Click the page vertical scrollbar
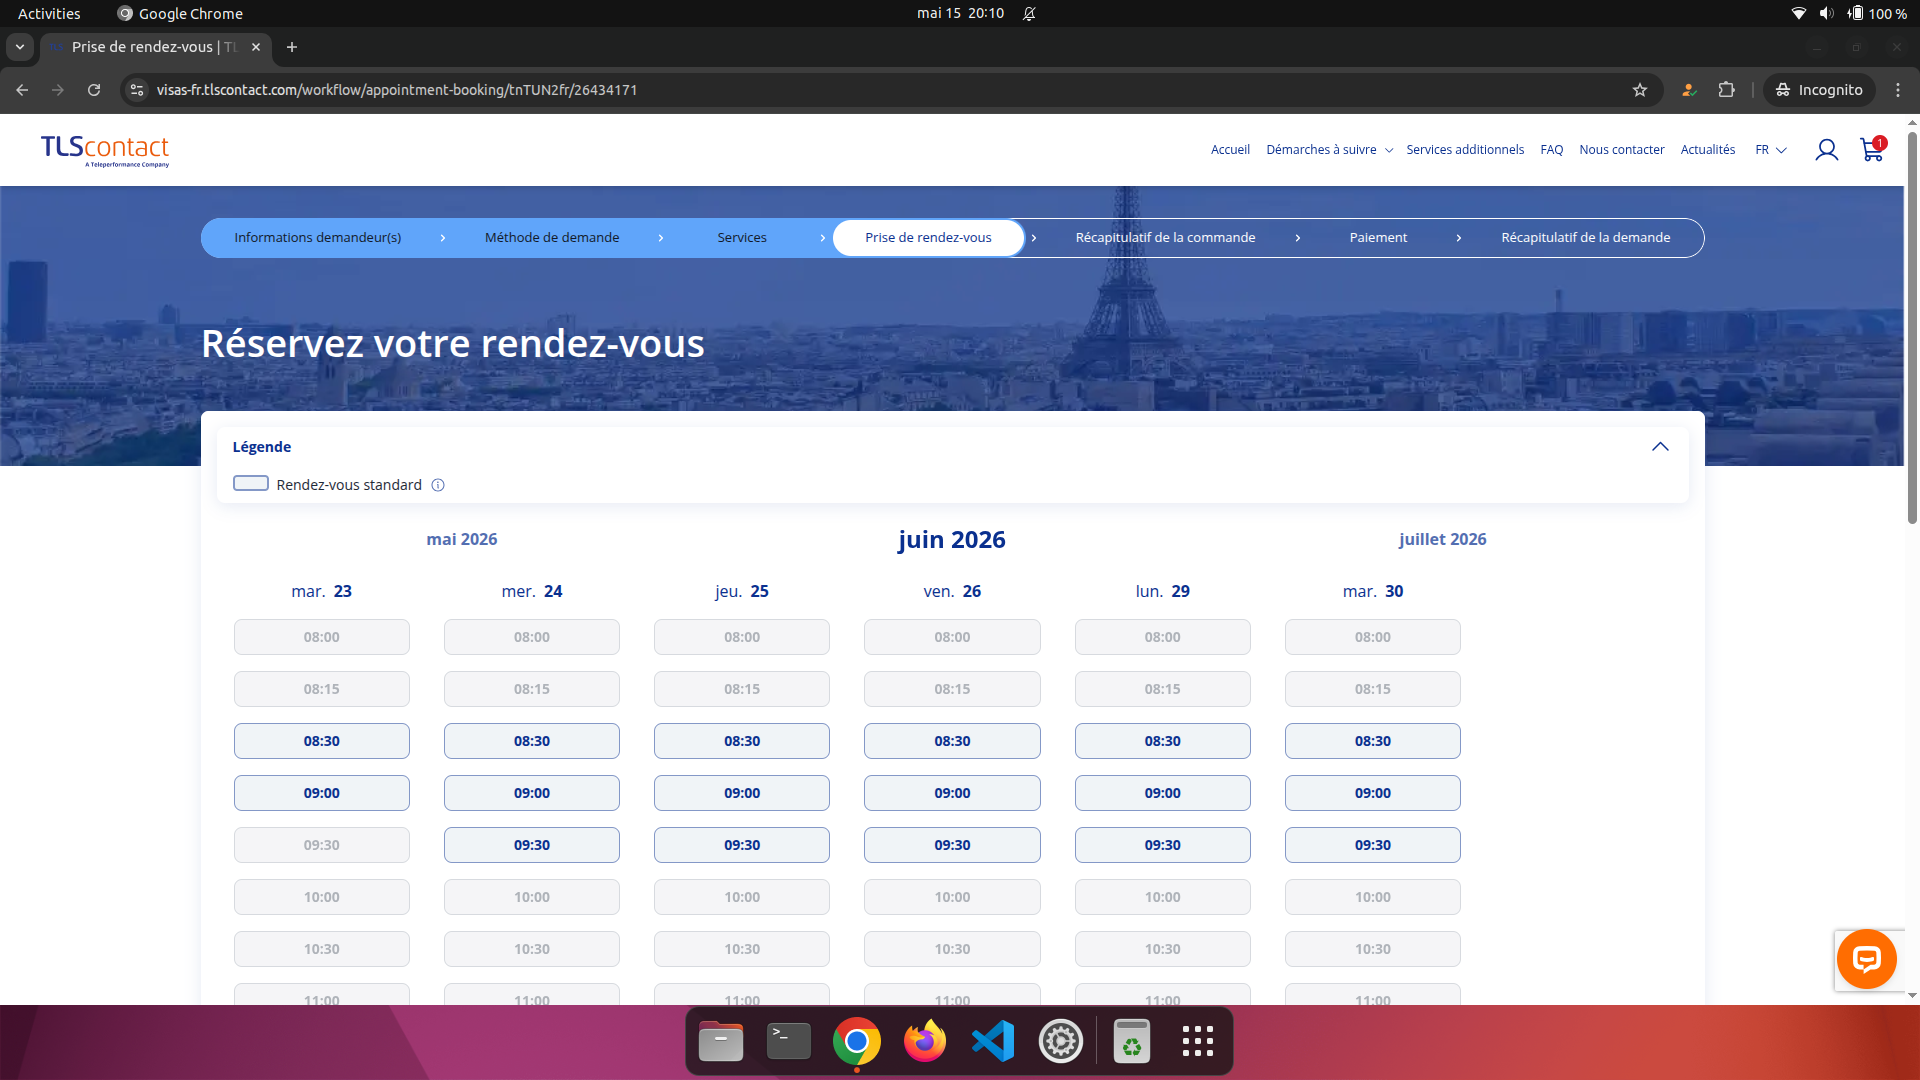Screen dimensions: 1920x1080 [x=1912, y=326]
